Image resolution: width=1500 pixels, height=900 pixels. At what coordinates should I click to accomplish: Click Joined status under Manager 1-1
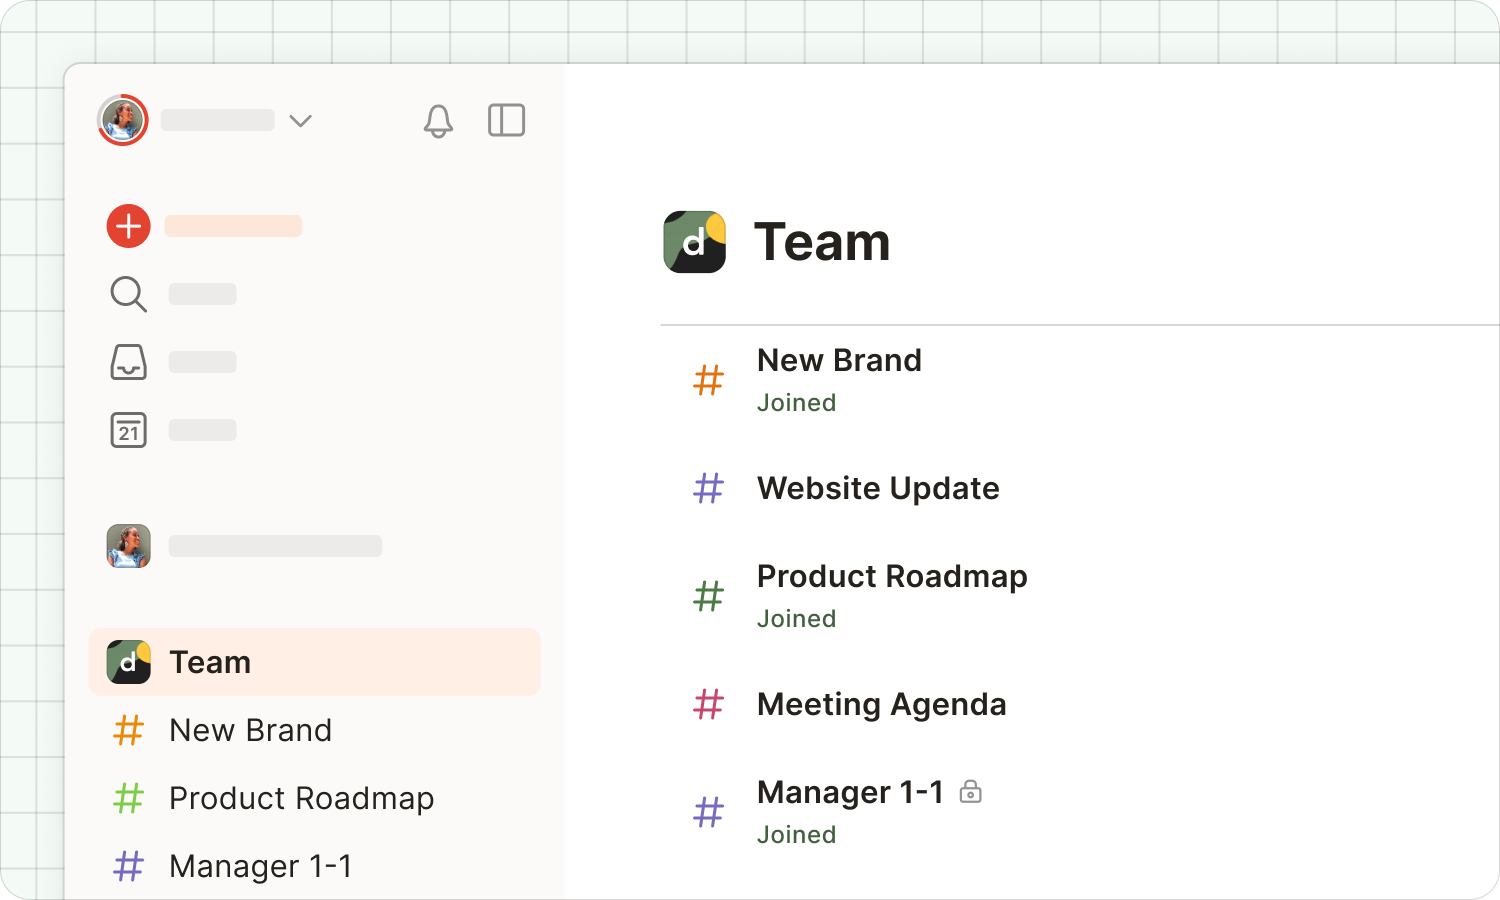(x=796, y=835)
